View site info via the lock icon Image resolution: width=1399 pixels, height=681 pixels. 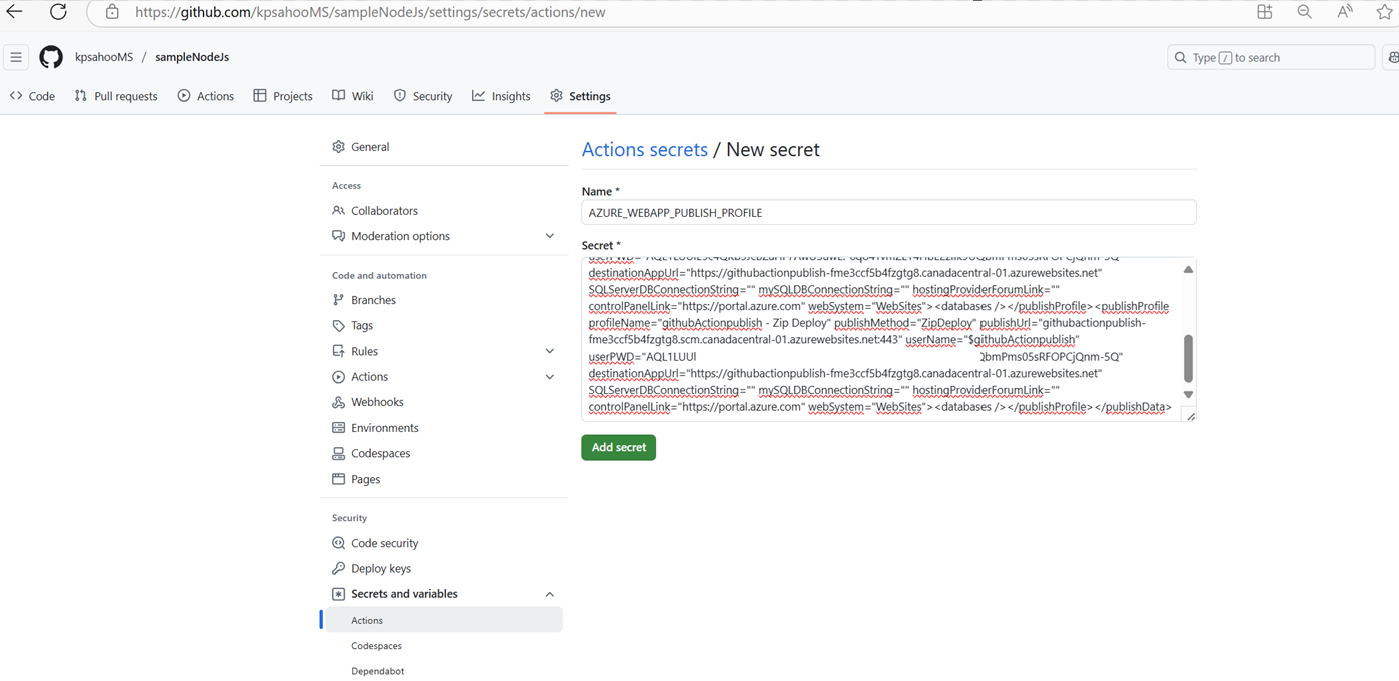click(x=112, y=12)
